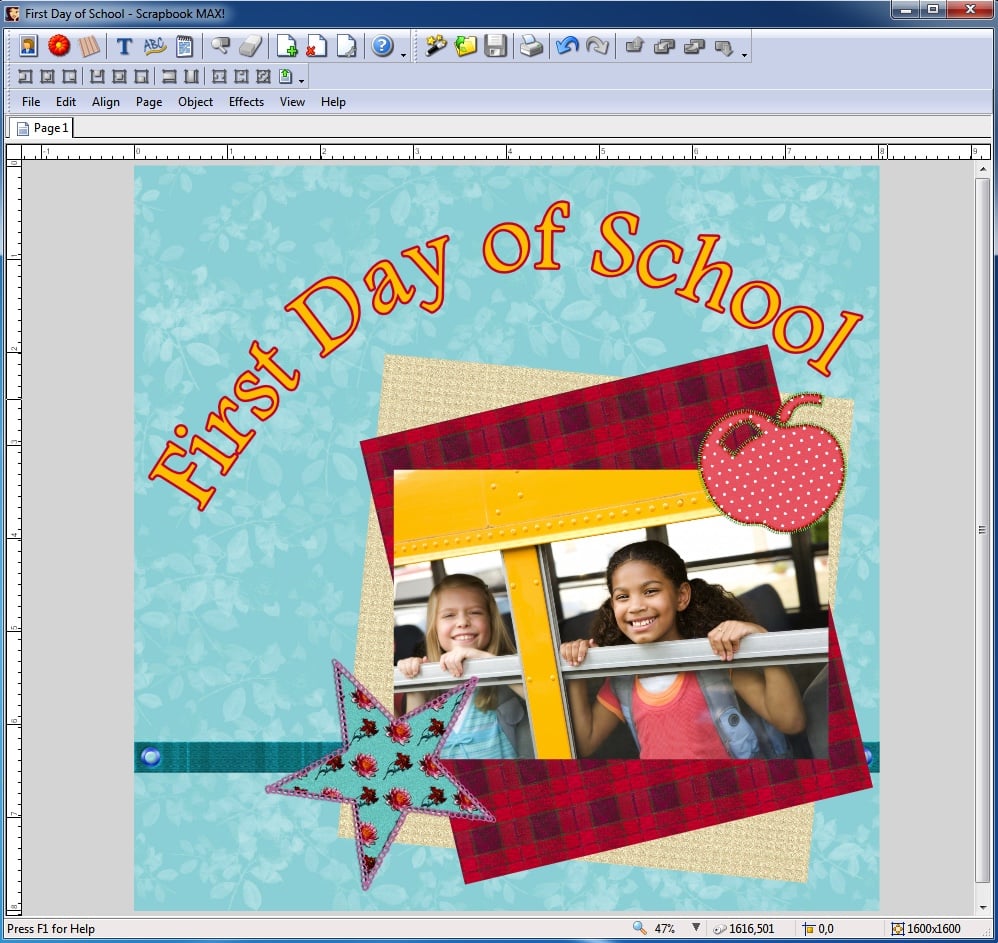The image size is (998, 943).
Task: Click the 1600x1600 page size readout
Action: click(x=933, y=929)
